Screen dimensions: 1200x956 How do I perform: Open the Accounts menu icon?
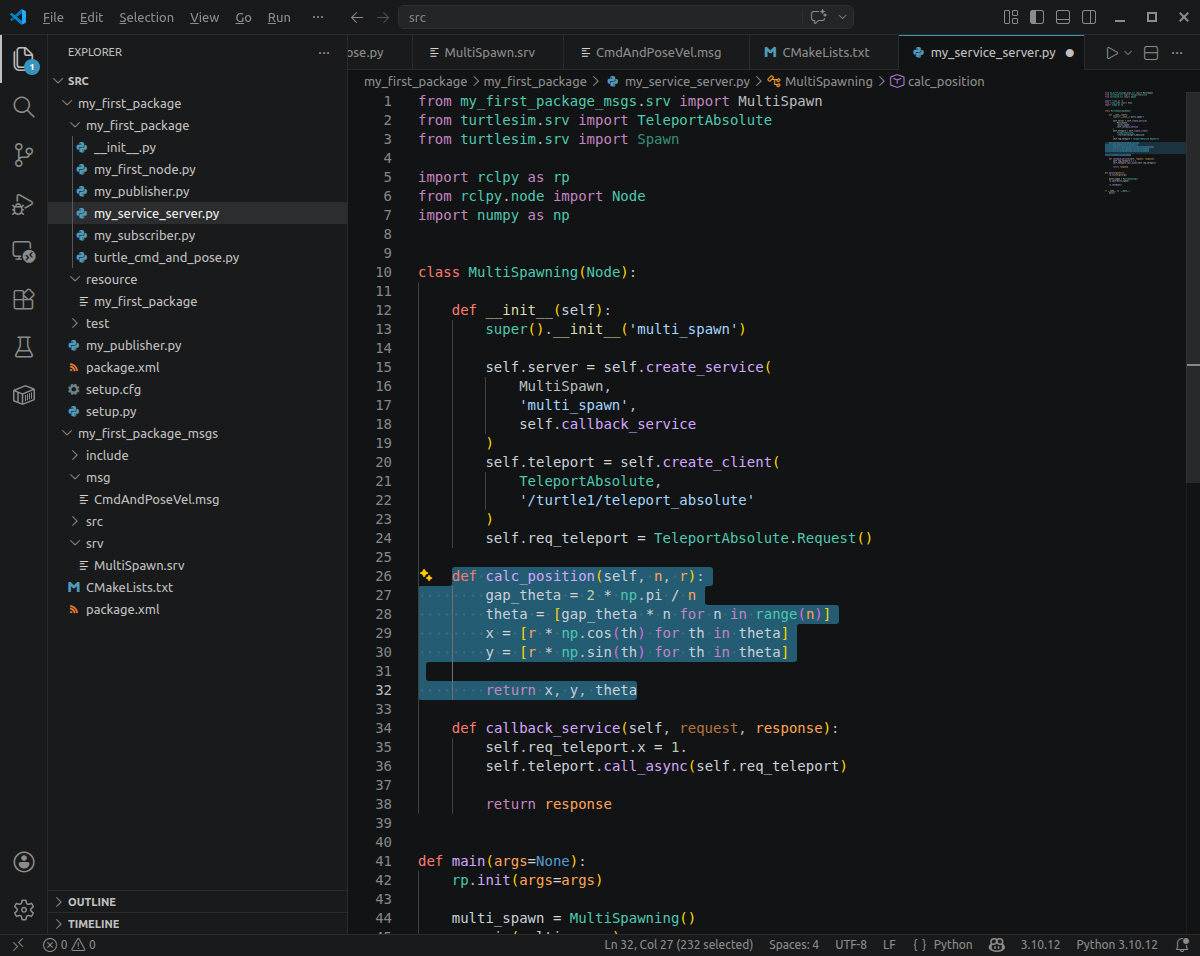click(x=24, y=862)
